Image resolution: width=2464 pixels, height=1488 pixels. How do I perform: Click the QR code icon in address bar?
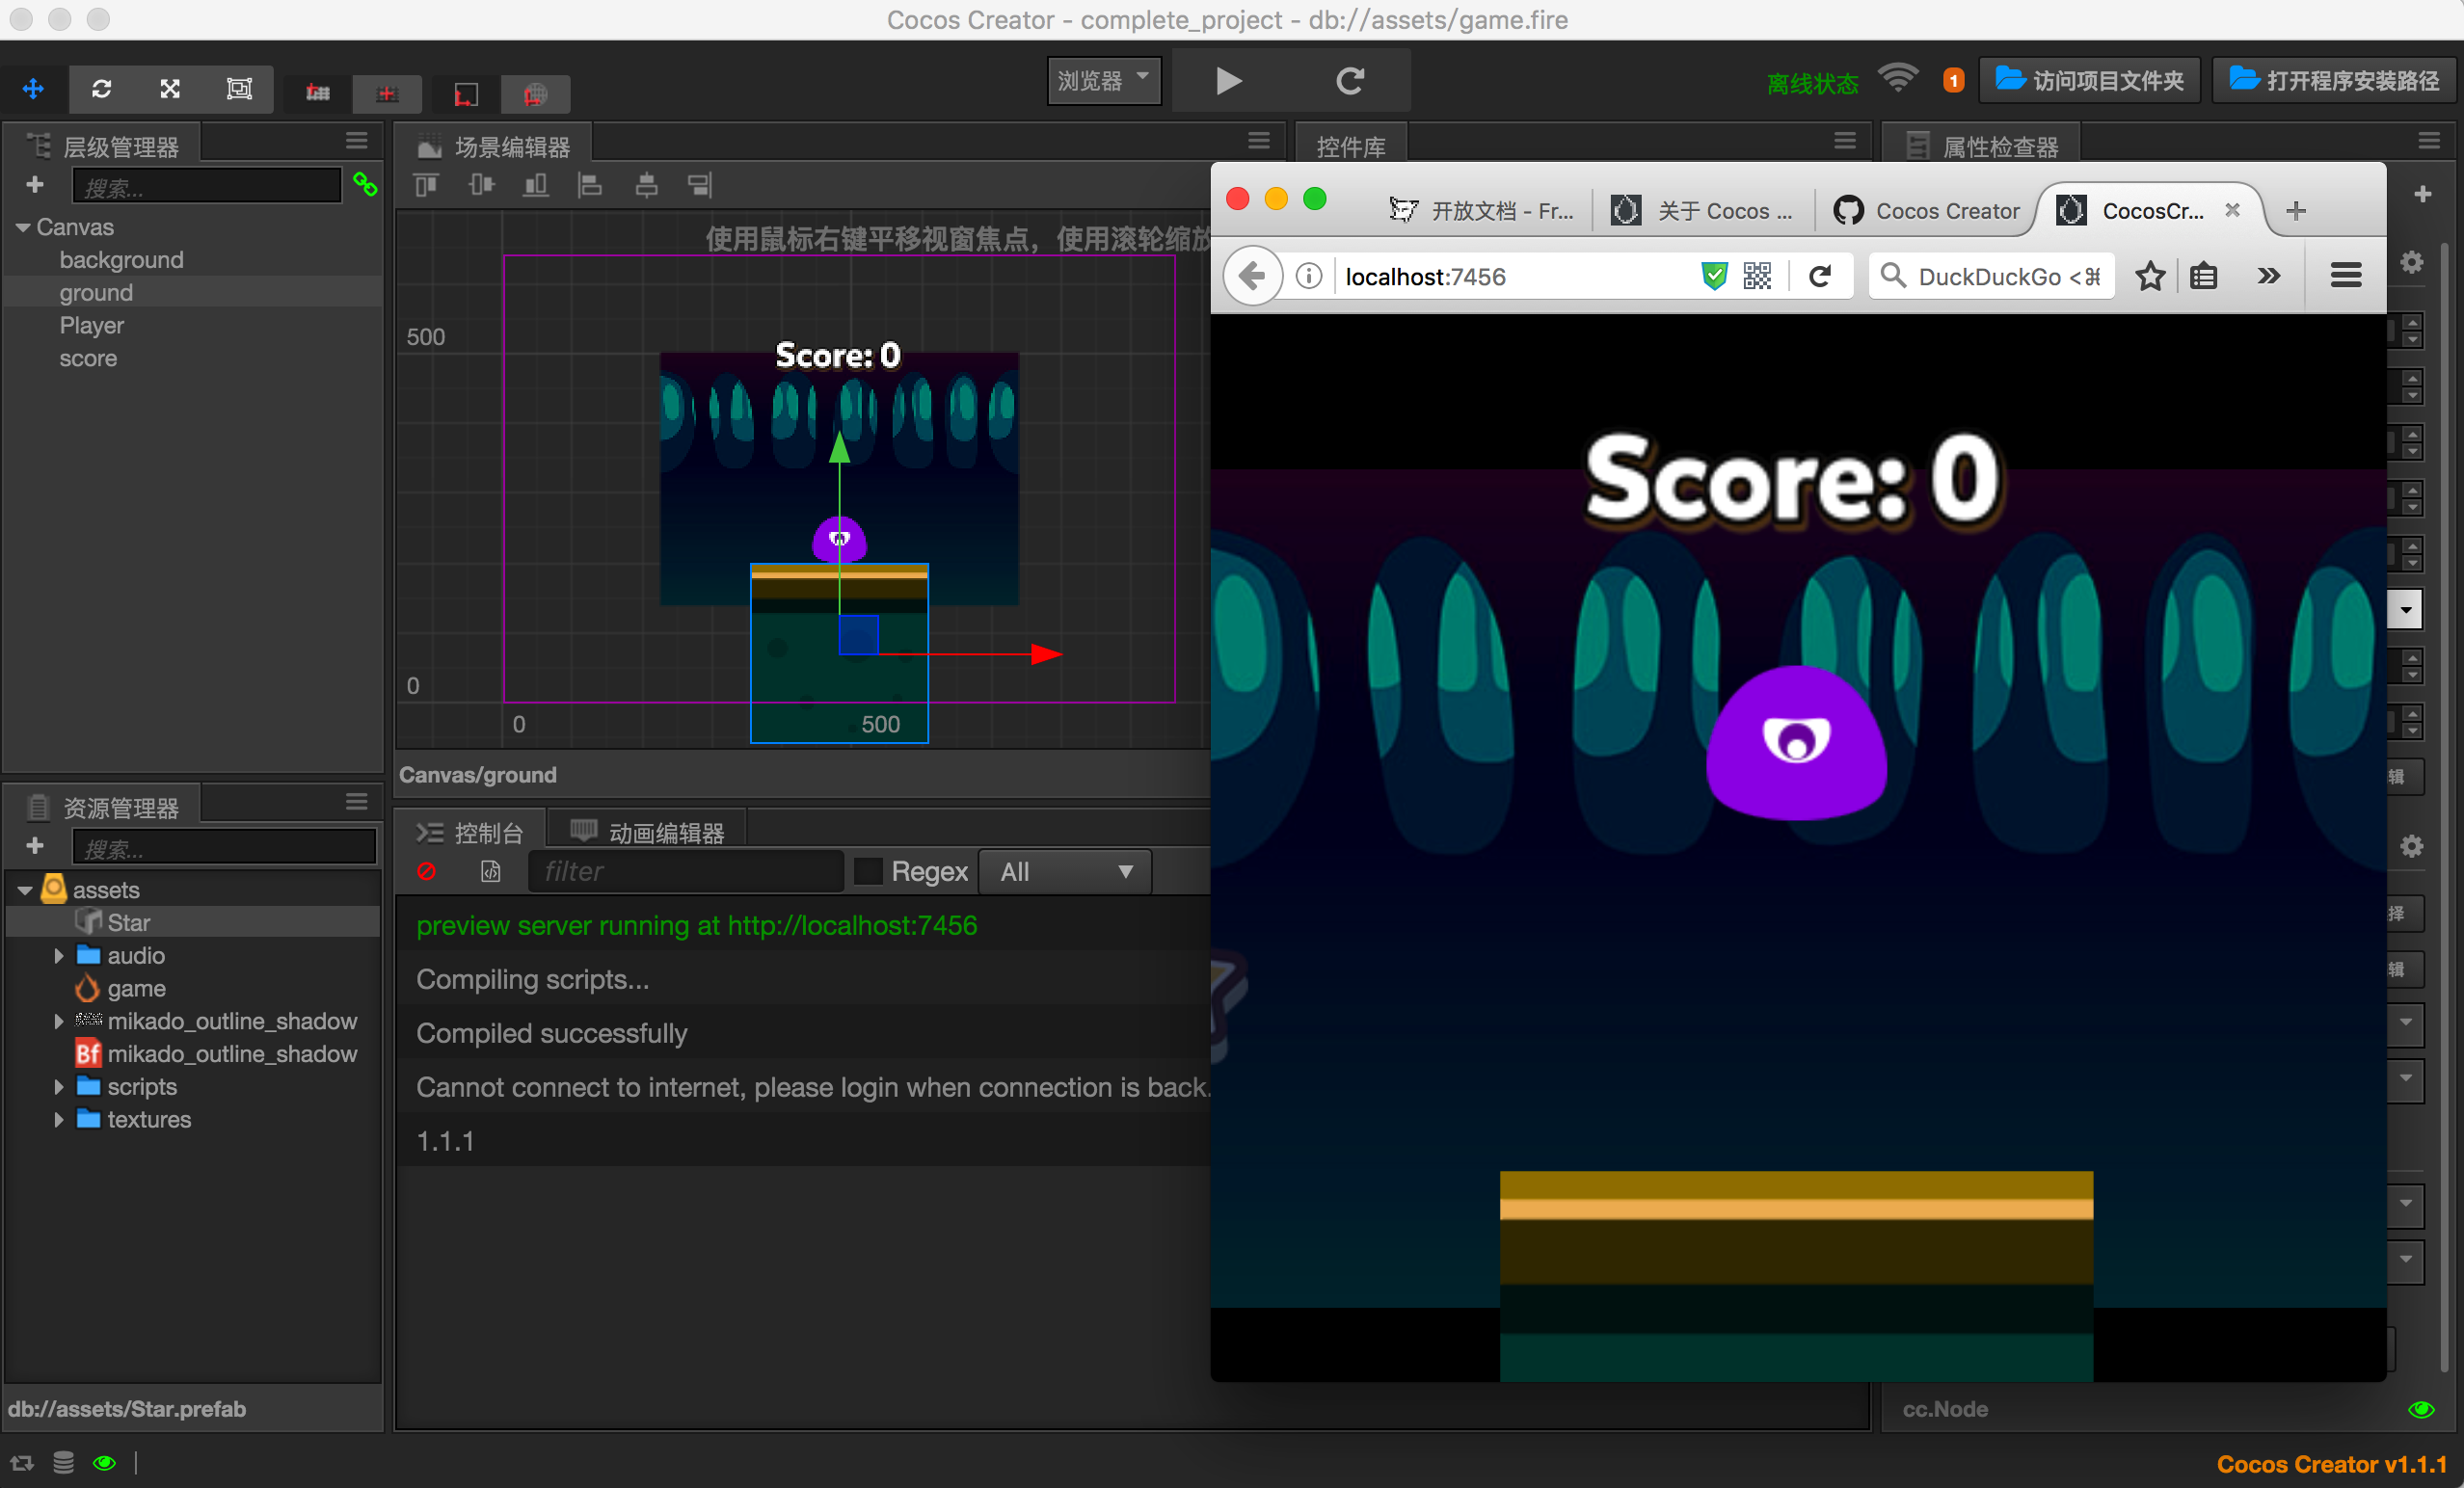(1757, 276)
